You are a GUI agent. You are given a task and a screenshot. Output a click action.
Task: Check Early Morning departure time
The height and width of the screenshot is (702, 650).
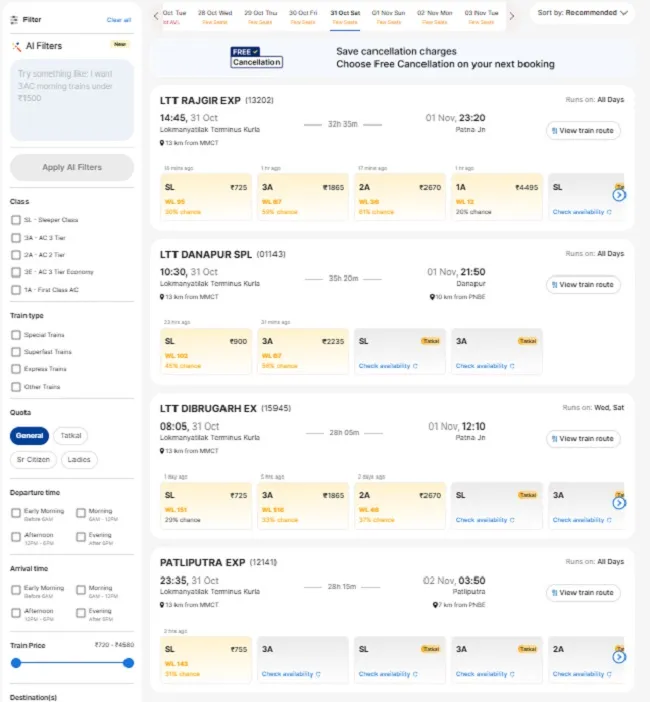point(16,513)
